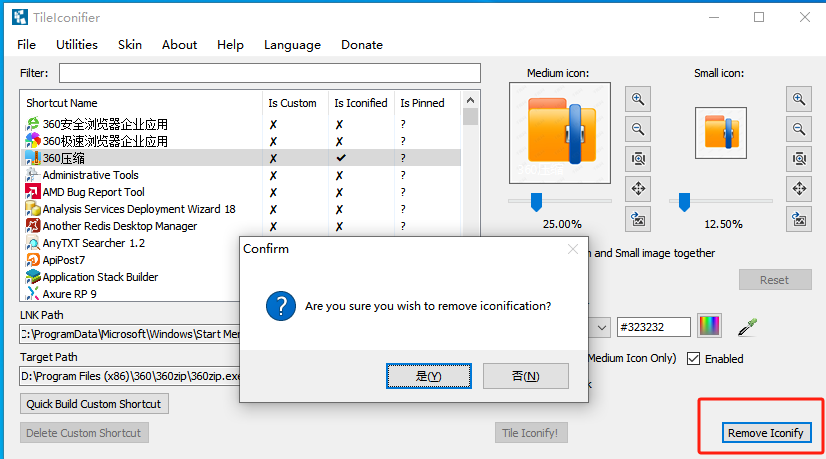Toggle the Enabled checkbox
Image resolution: width=826 pixels, height=459 pixels.
[x=694, y=359]
